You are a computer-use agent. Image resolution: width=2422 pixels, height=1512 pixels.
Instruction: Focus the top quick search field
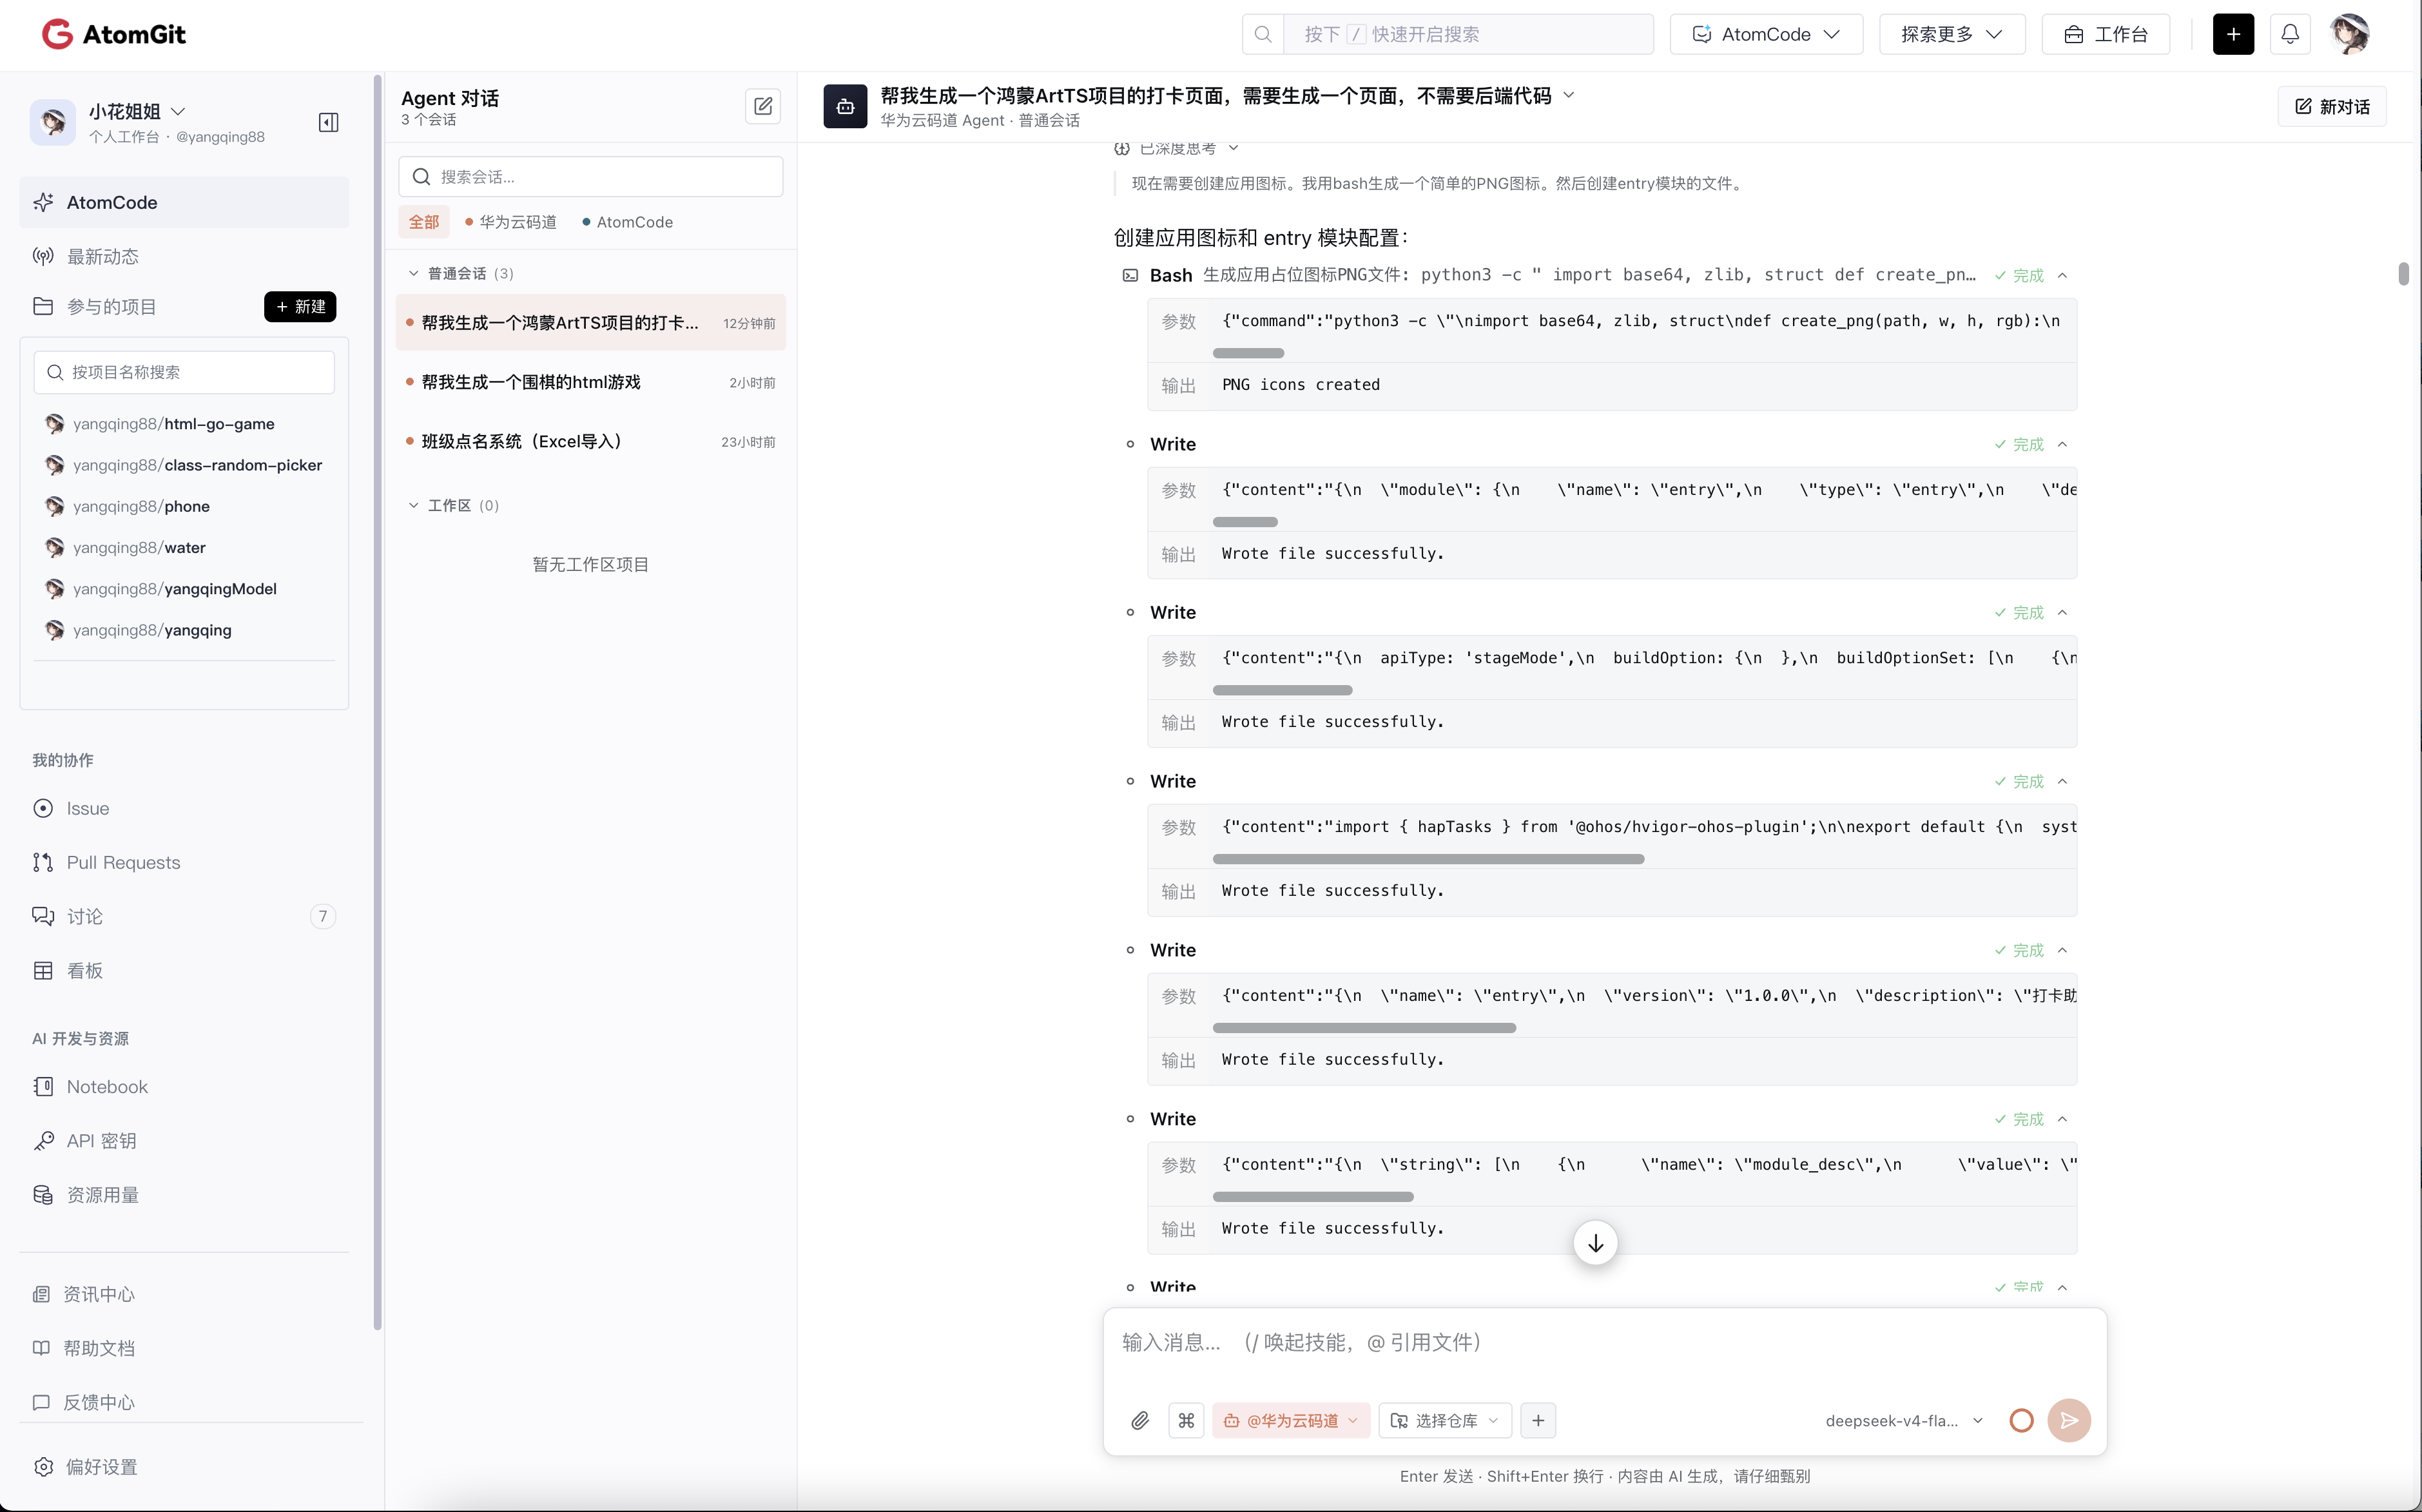[x=1468, y=34]
